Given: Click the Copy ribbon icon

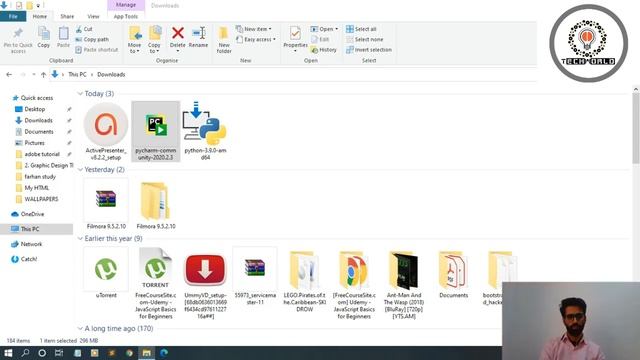Looking at the screenshot, I should pyautogui.click(x=44, y=37).
